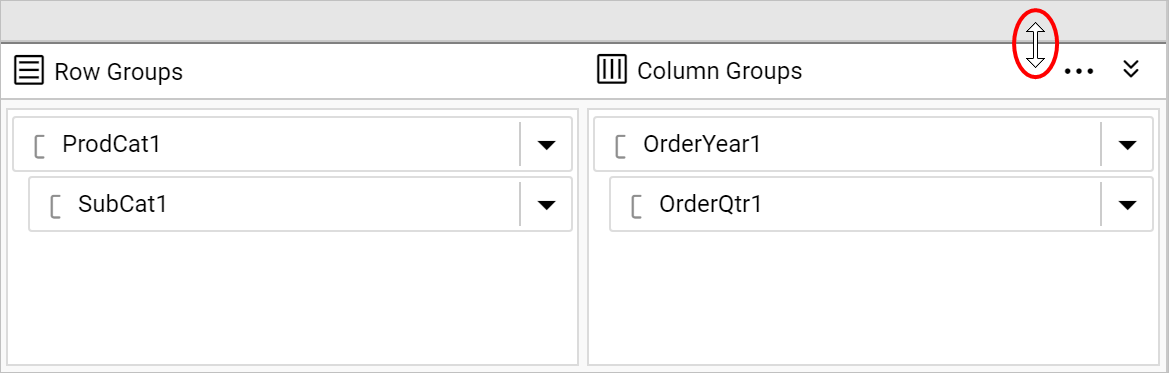Screen dimensions: 1169x373
Task: Click the Row Groups header icon
Action: (29, 72)
